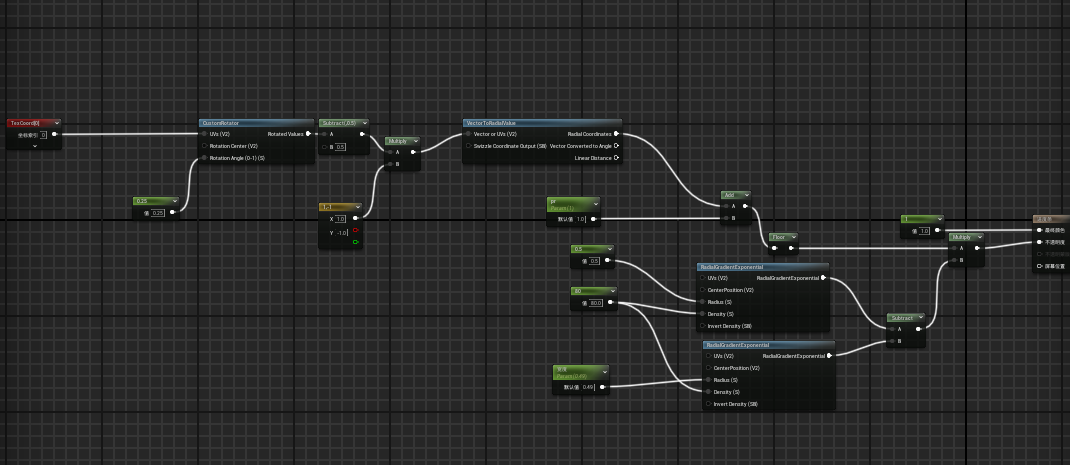Click the Subtract node B value field showing 0.5
Viewport: 1070px width, 465px height.
pyautogui.click(x=341, y=147)
